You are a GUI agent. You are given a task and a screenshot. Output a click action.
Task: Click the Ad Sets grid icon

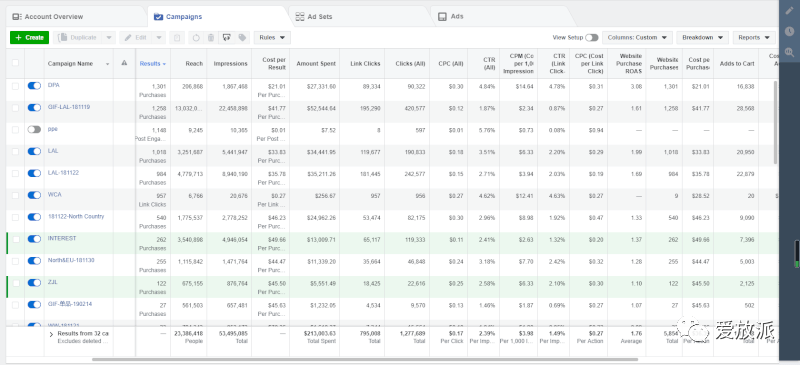[x=299, y=16]
